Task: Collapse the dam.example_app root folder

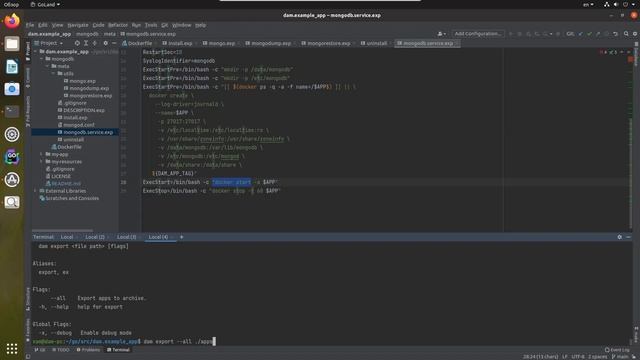Action: [x=36, y=52]
